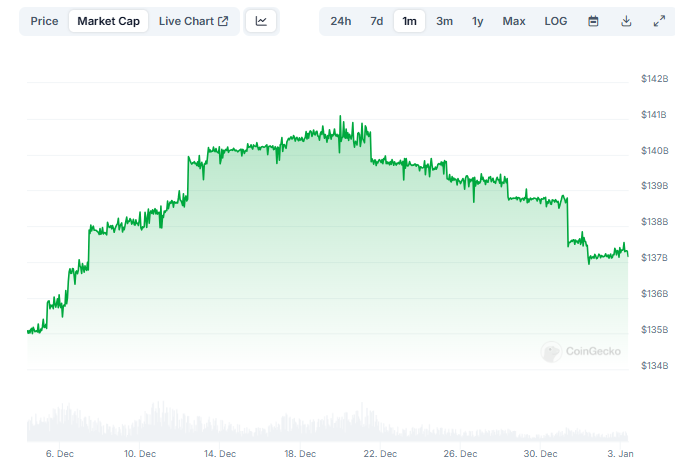675x469 pixels.
Task: Select the Max time range
Action: pos(514,21)
